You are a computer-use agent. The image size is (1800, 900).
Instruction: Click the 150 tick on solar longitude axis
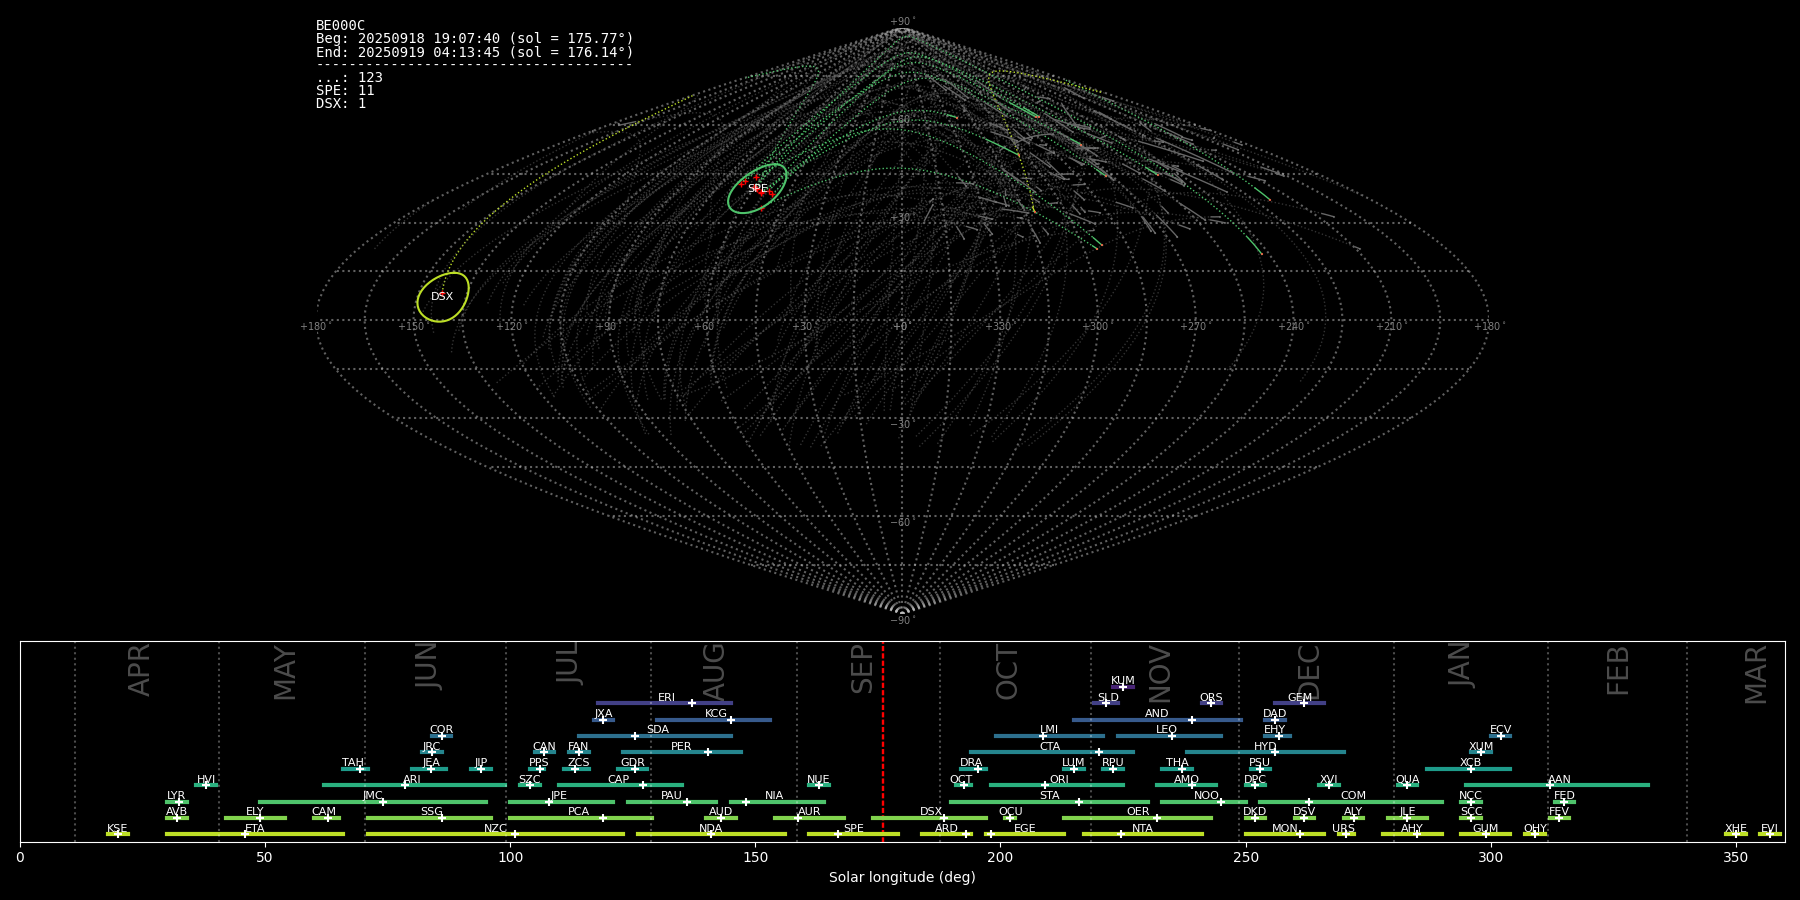click(x=755, y=857)
